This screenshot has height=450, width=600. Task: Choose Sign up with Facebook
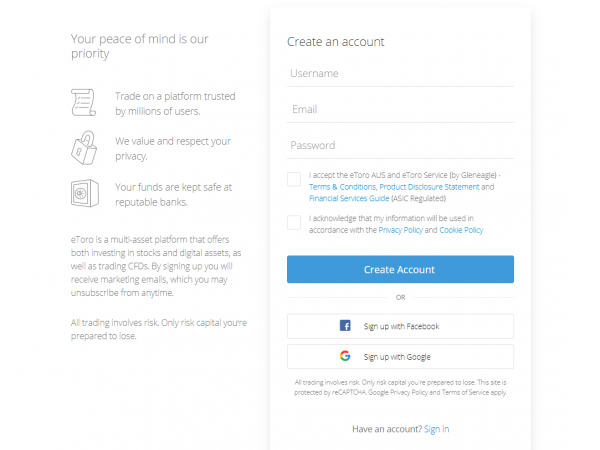click(400, 326)
